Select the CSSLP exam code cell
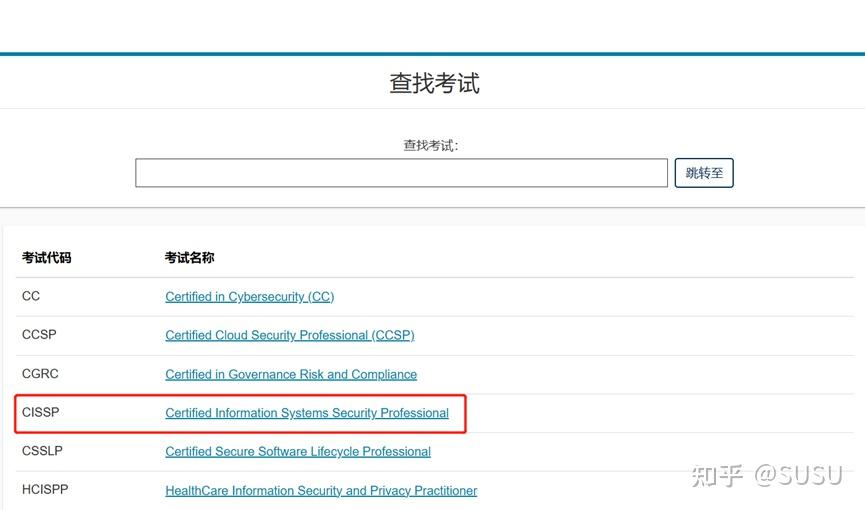The height and width of the screenshot is (510, 865). pos(42,451)
